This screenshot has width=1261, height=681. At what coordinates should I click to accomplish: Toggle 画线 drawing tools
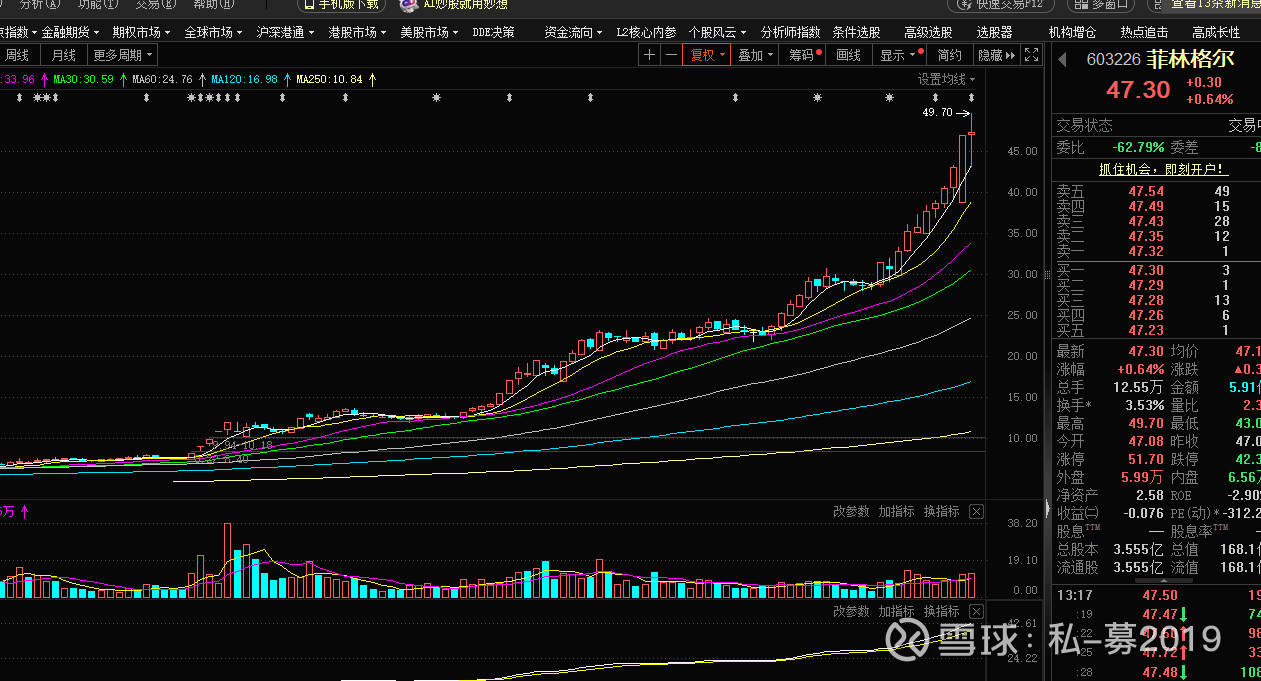click(x=849, y=55)
